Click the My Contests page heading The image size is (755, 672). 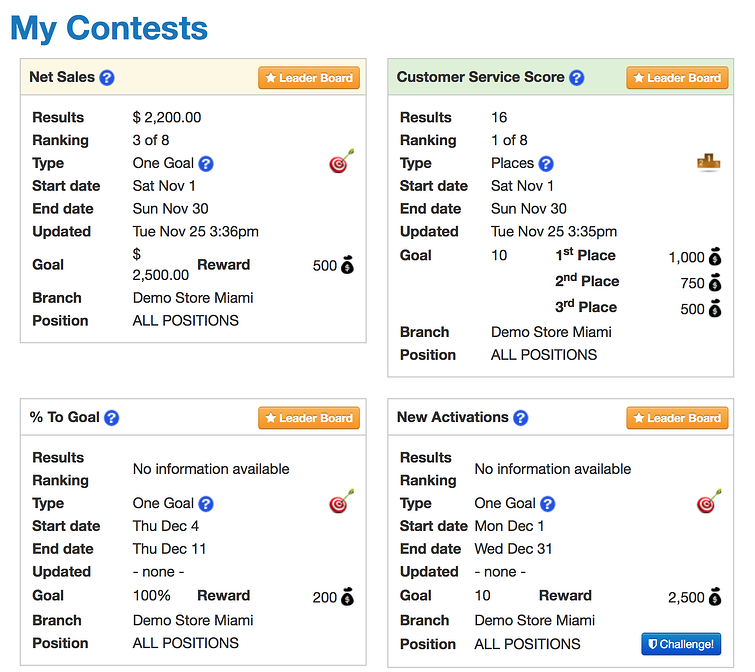click(x=109, y=28)
